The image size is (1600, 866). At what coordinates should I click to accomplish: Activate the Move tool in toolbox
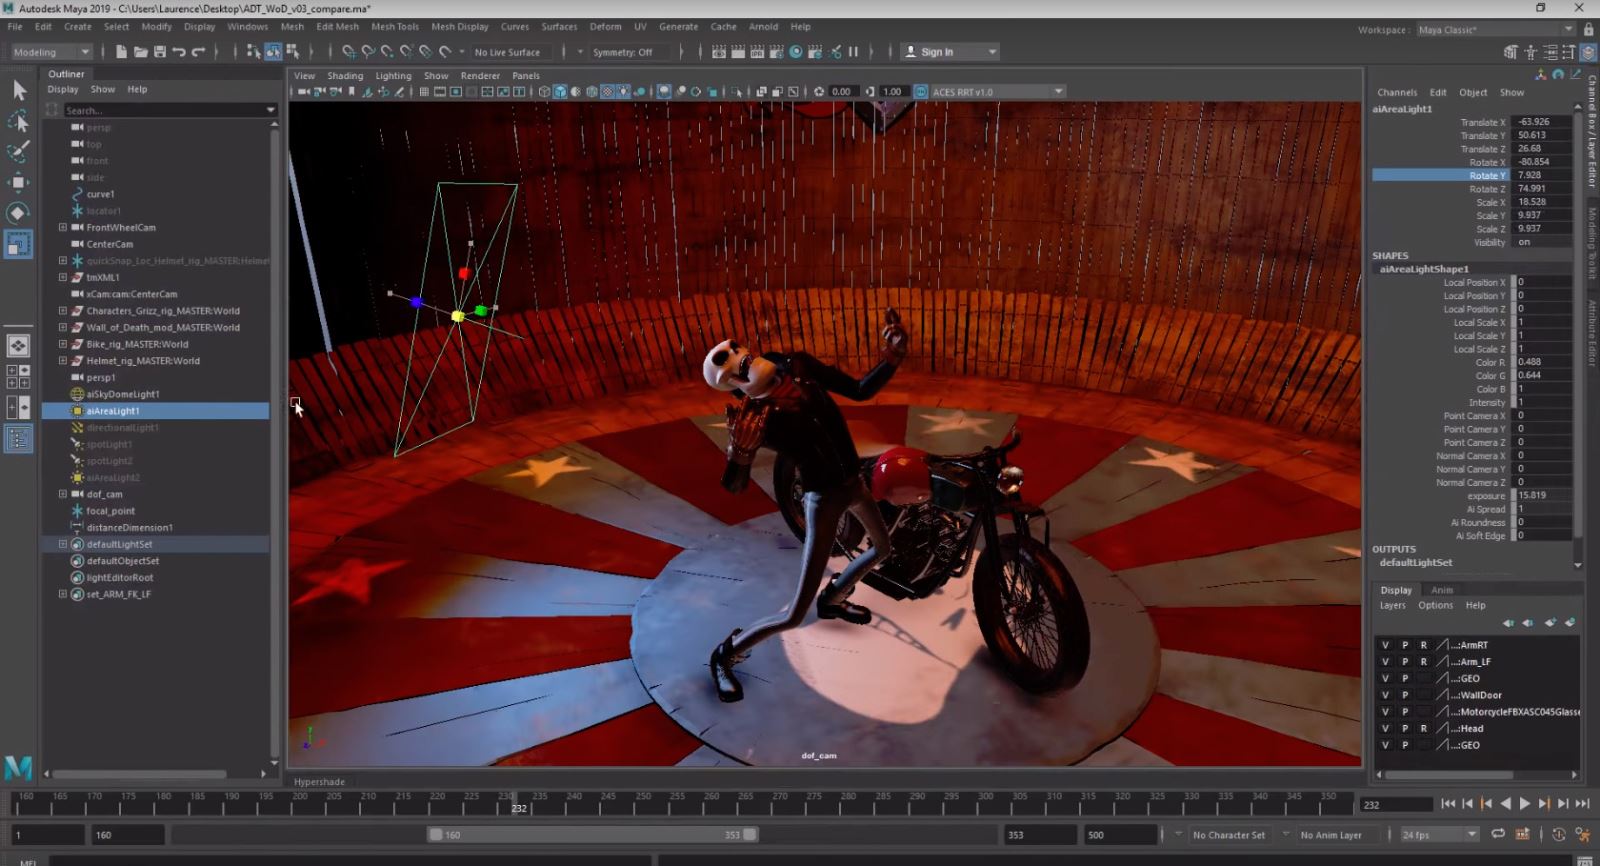(x=18, y=182)
